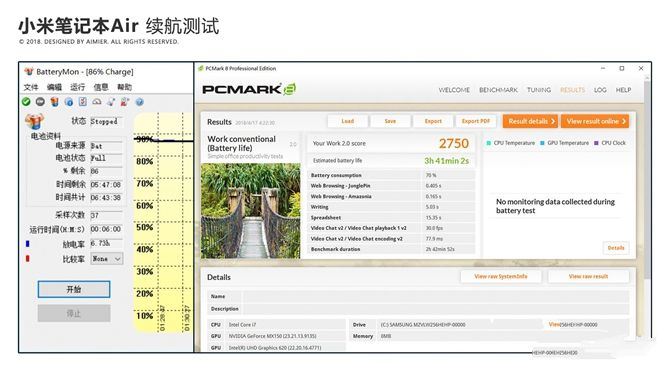The width and height of the screenshot is (670, 377).
Task: Click the green checkmark start icon in BatteryMon
Action: click(26, 102)
